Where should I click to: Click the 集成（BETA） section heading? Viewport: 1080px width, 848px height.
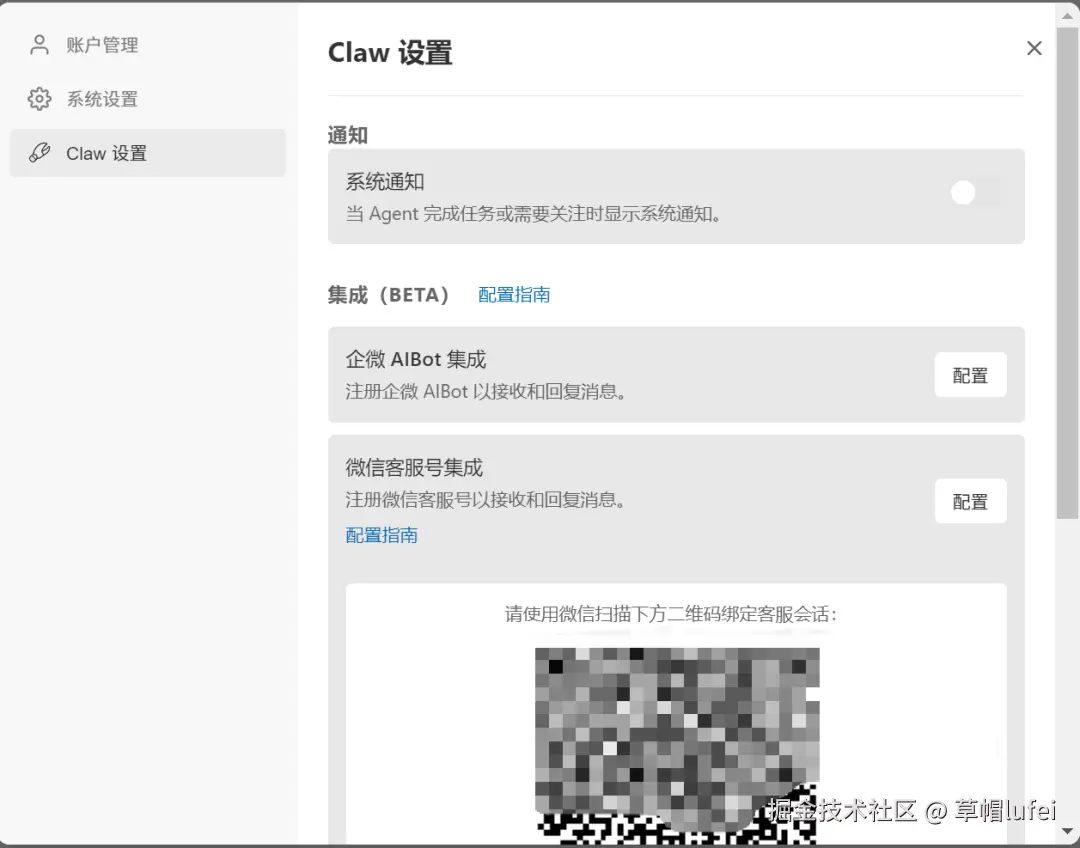point(390,295)
